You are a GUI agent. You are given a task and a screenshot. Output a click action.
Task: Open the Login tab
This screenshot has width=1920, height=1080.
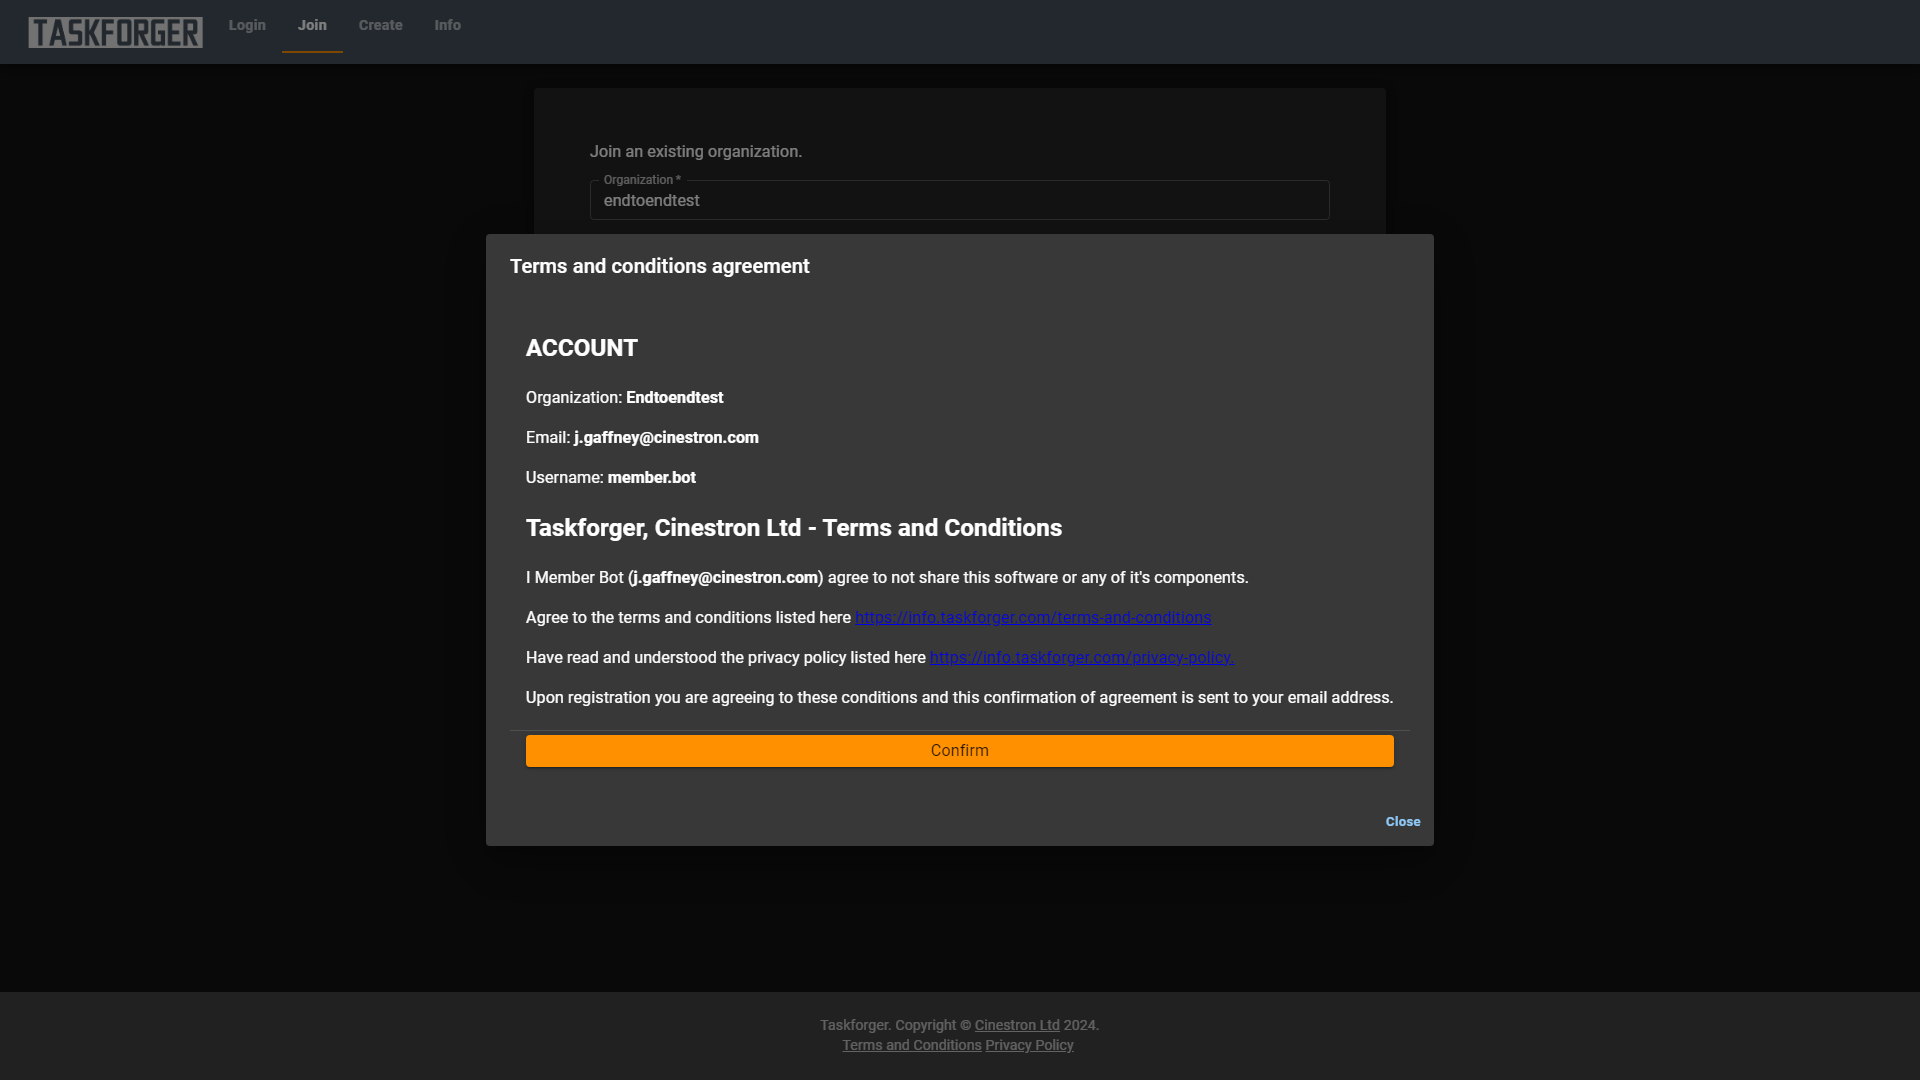247,25
